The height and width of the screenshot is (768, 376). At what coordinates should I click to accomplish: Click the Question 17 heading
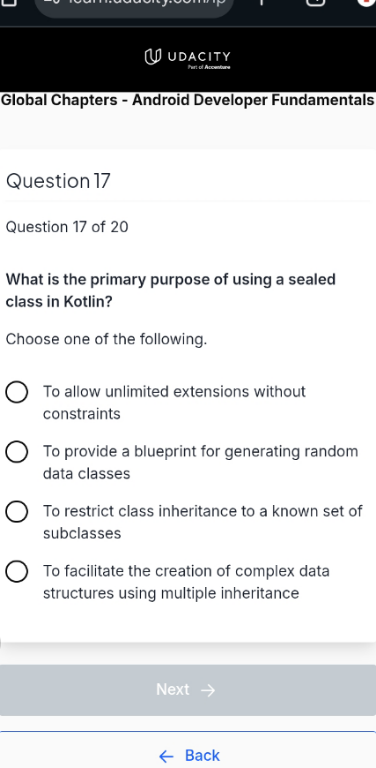coord(58,181)
